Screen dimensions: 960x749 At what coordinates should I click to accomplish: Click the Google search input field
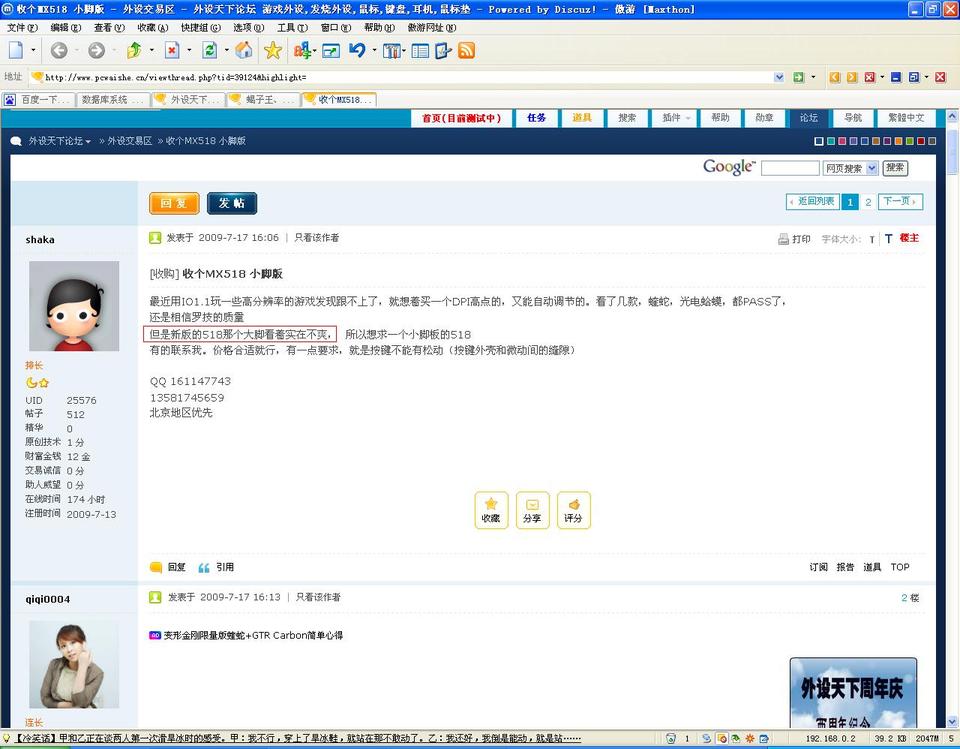tap(789, 168)
